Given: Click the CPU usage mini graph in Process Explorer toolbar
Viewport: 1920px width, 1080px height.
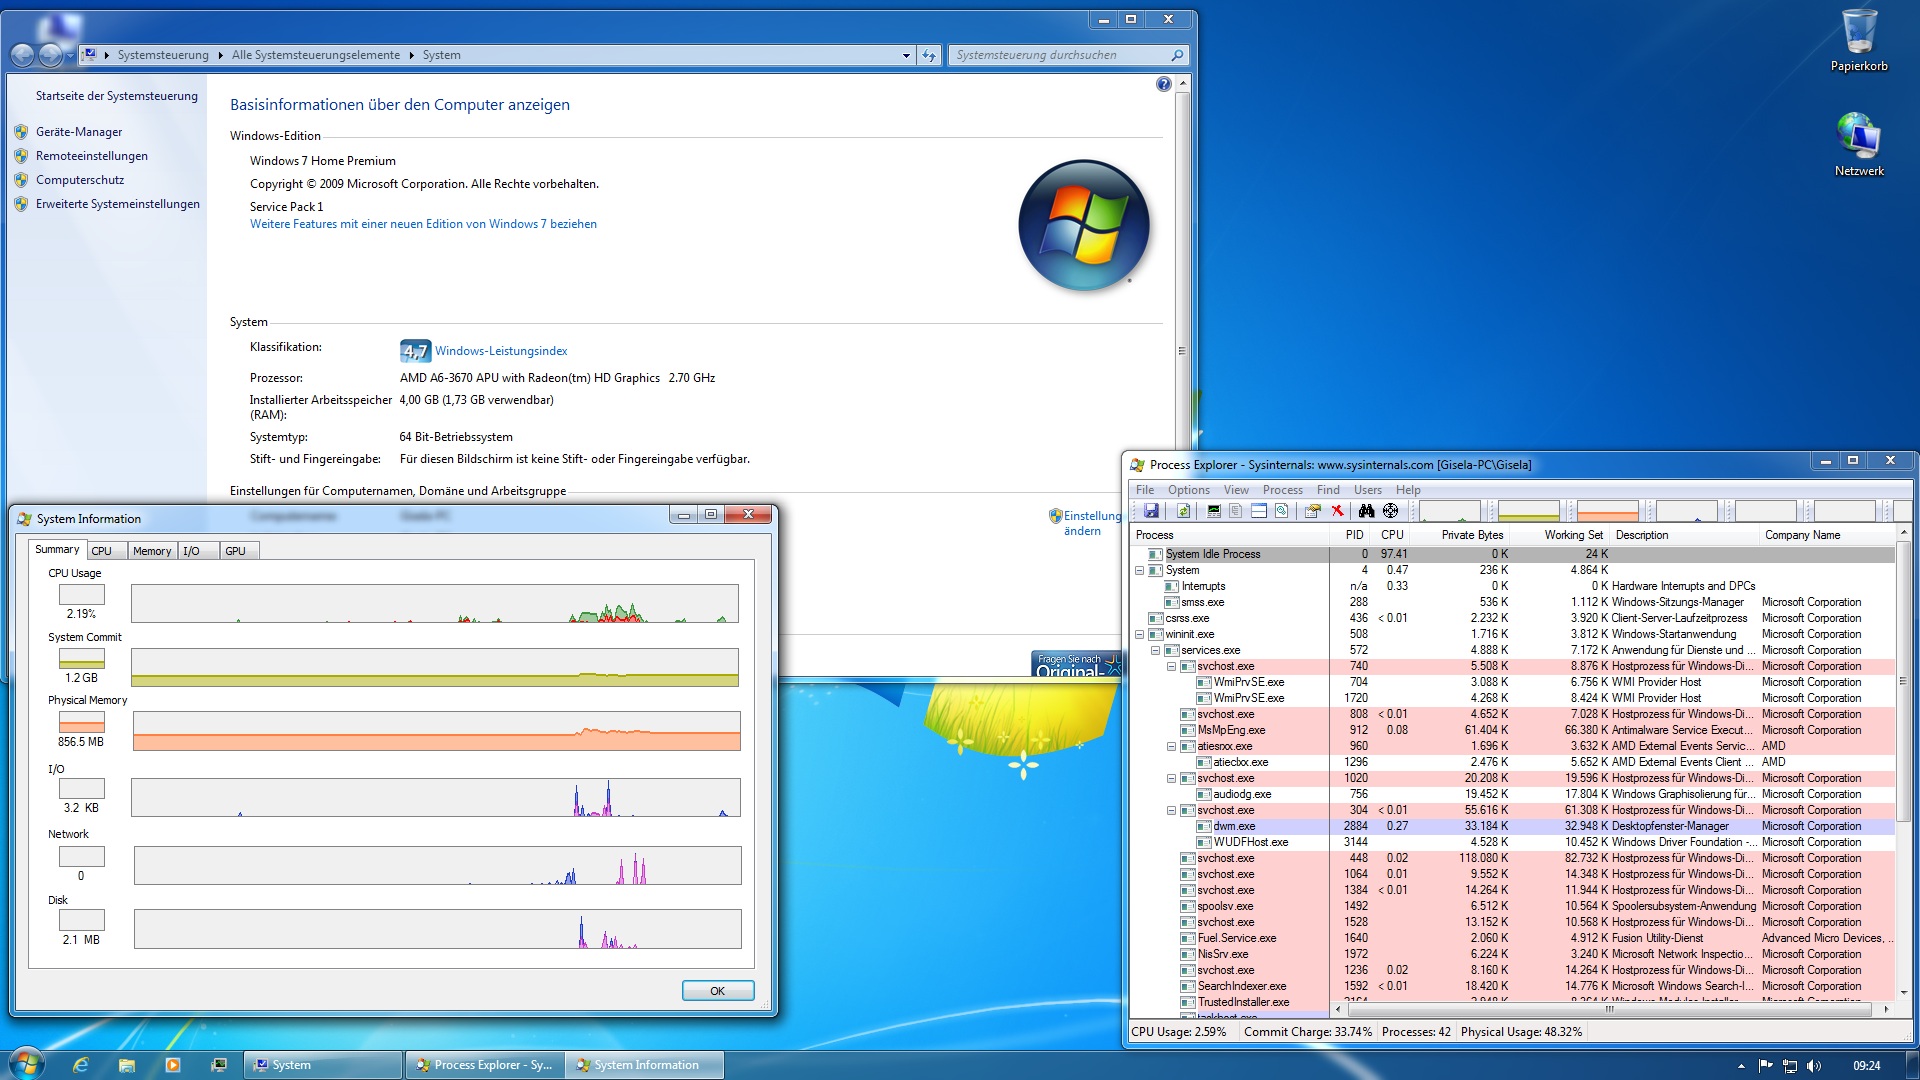Looking at the screenshot, I should click(1450, 511).
